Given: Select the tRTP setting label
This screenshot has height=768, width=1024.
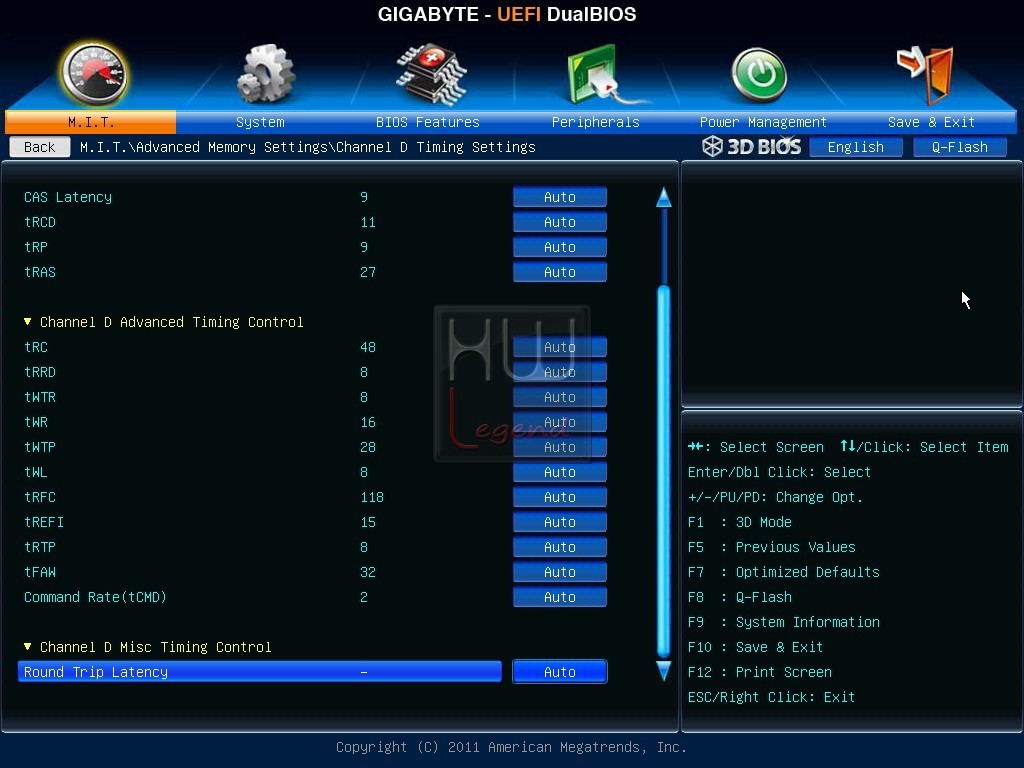Looking at the screenshot, I should pos(40,547).
